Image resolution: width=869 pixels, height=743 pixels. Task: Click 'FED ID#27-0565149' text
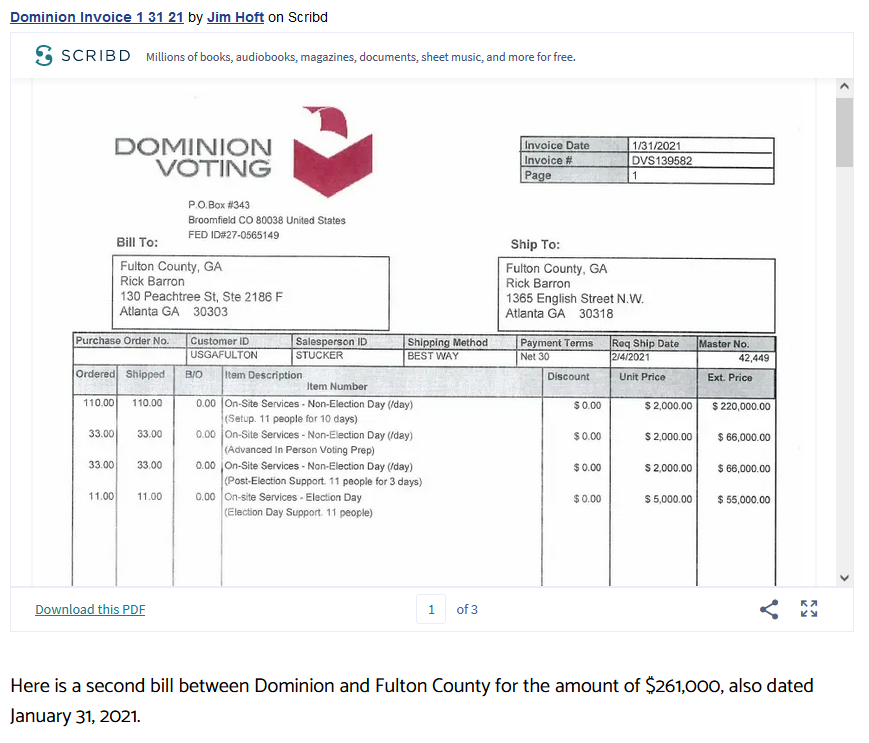233,235
